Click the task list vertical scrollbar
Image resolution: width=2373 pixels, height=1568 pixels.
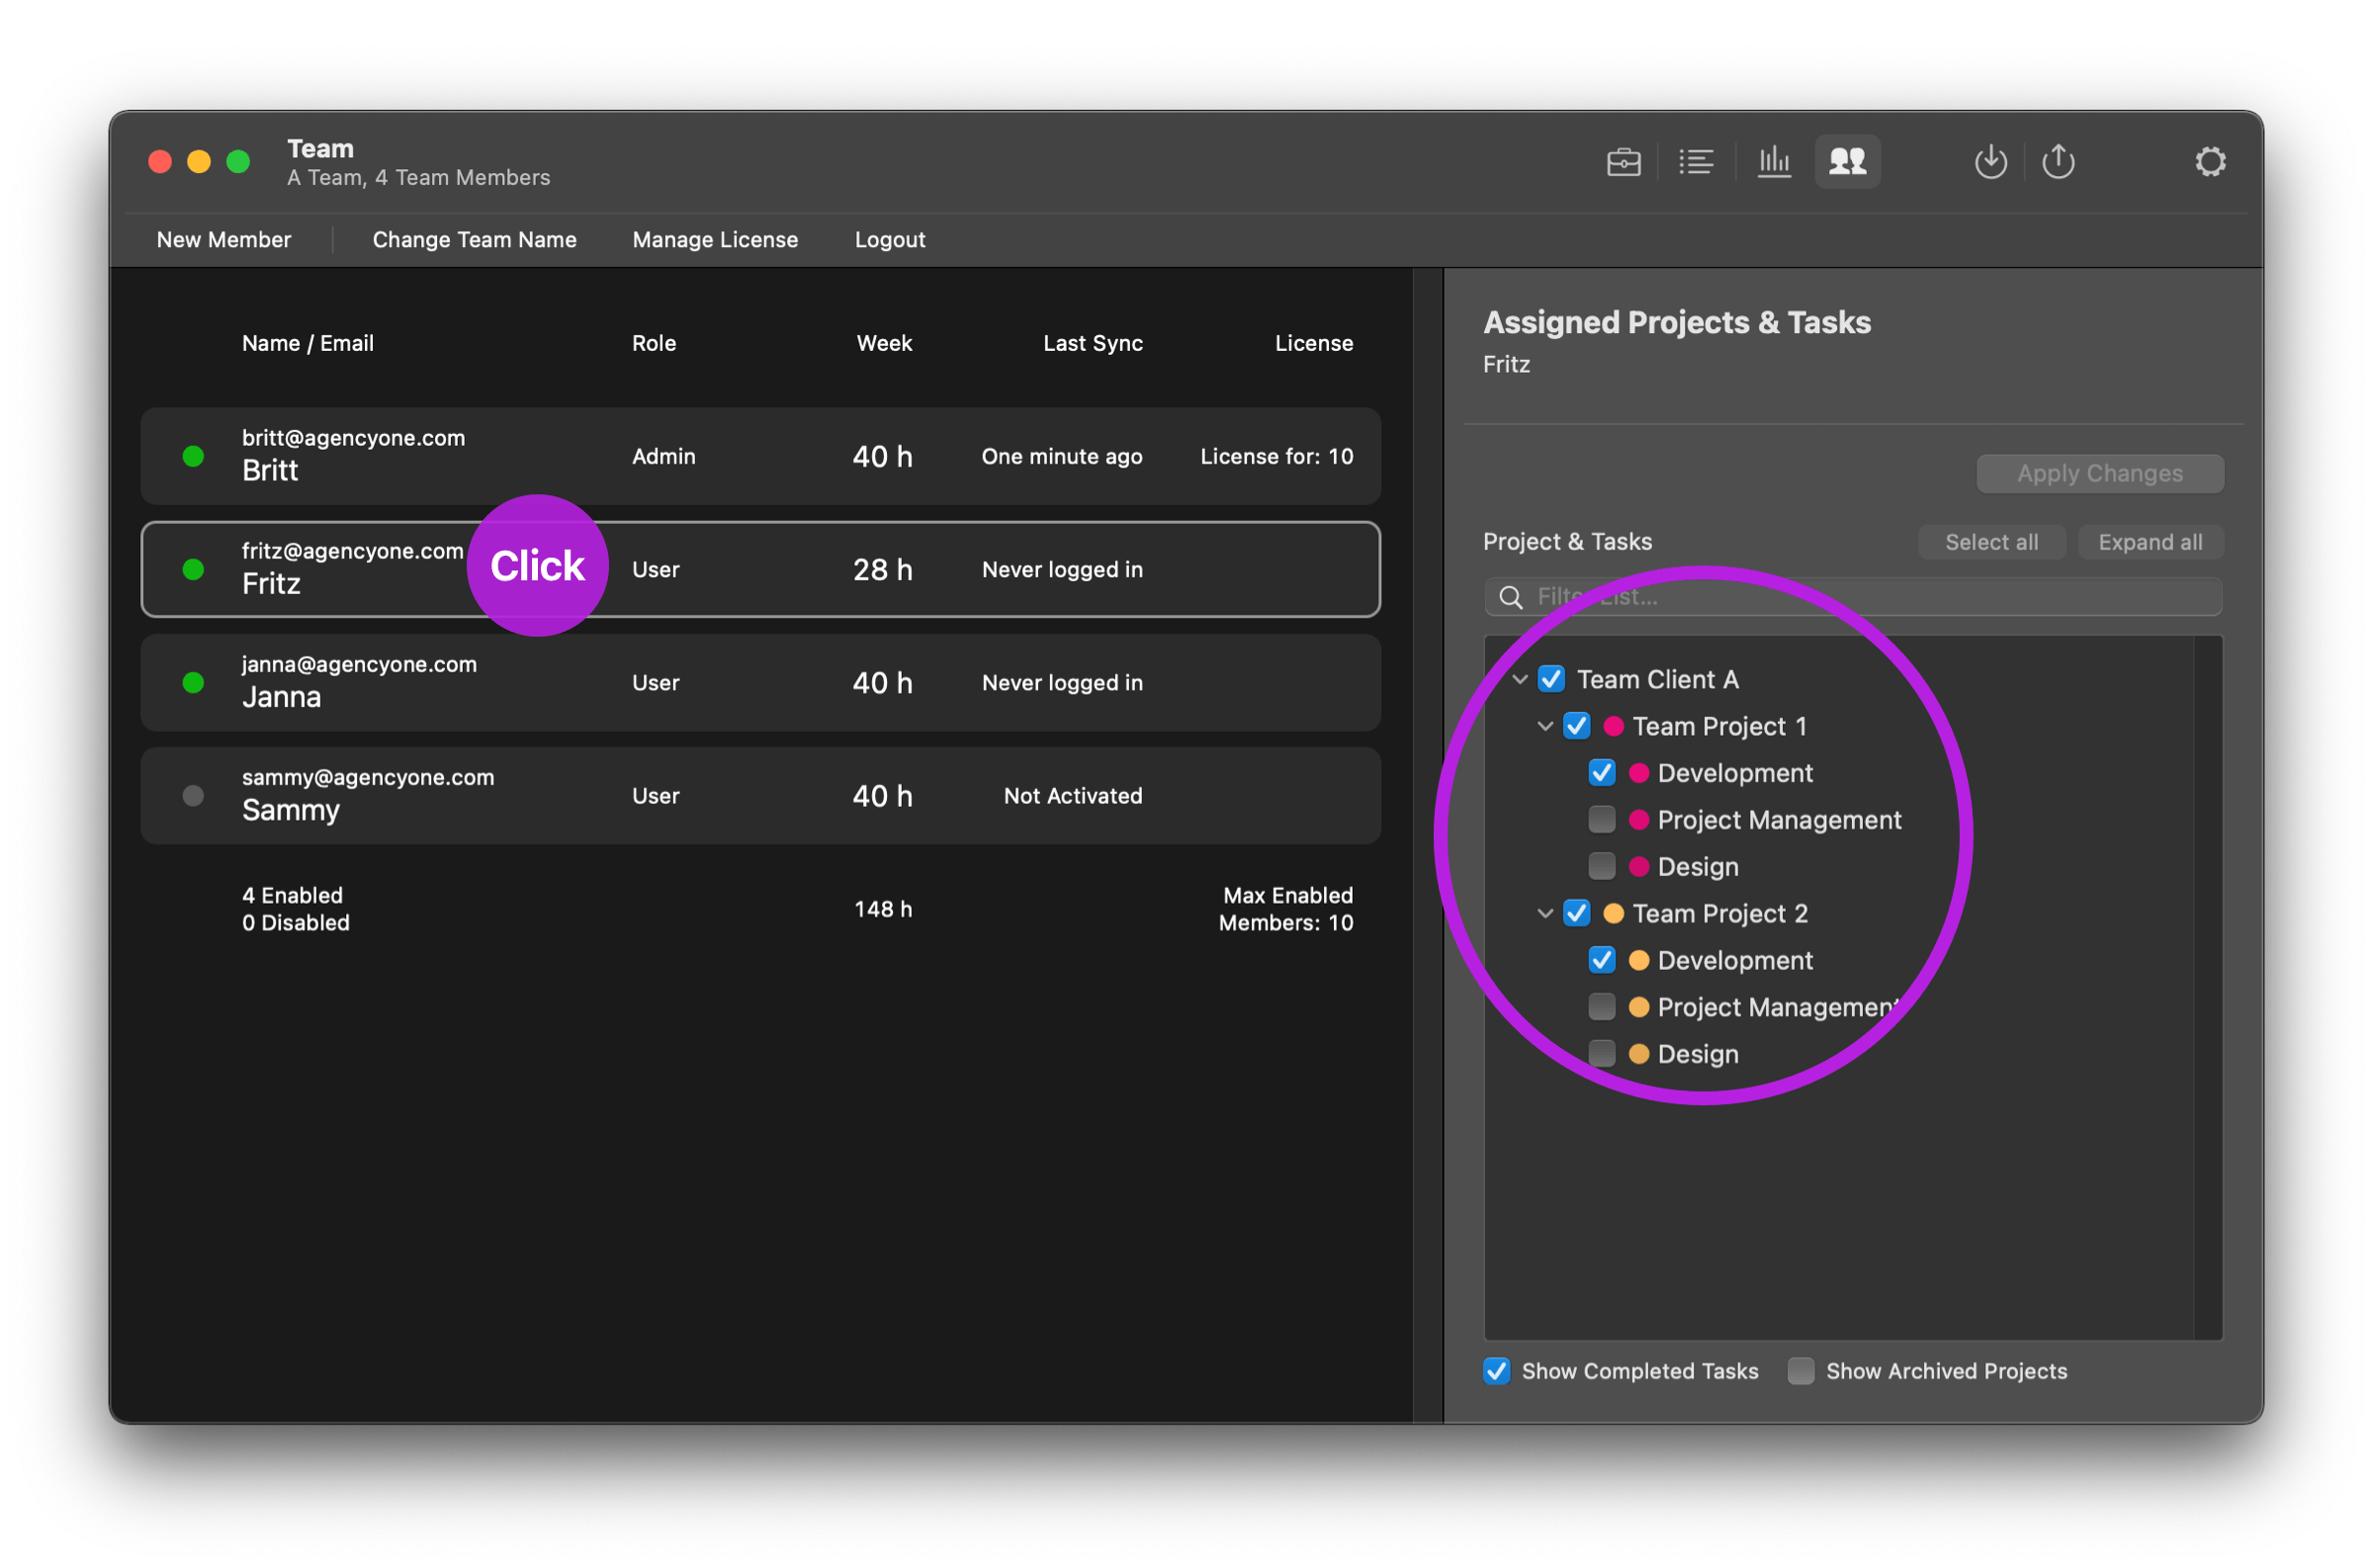(x=2208, y=988)
